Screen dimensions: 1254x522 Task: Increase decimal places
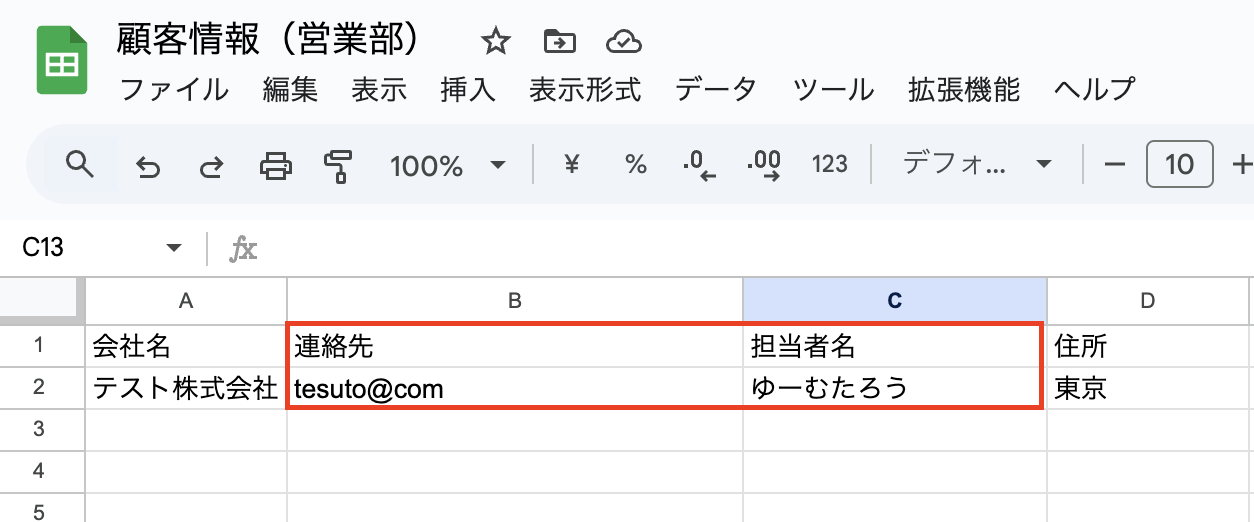click(x=765, y=165)
